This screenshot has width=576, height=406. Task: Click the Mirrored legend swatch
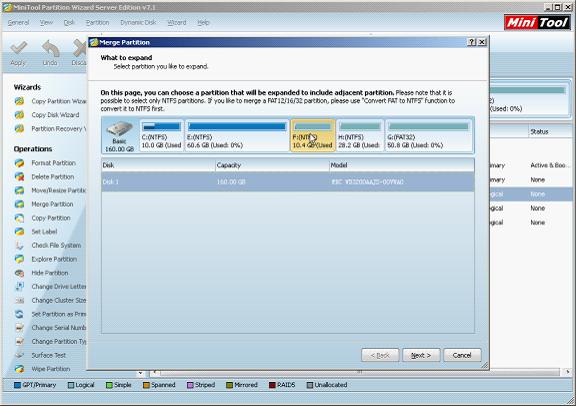[229, 385]
